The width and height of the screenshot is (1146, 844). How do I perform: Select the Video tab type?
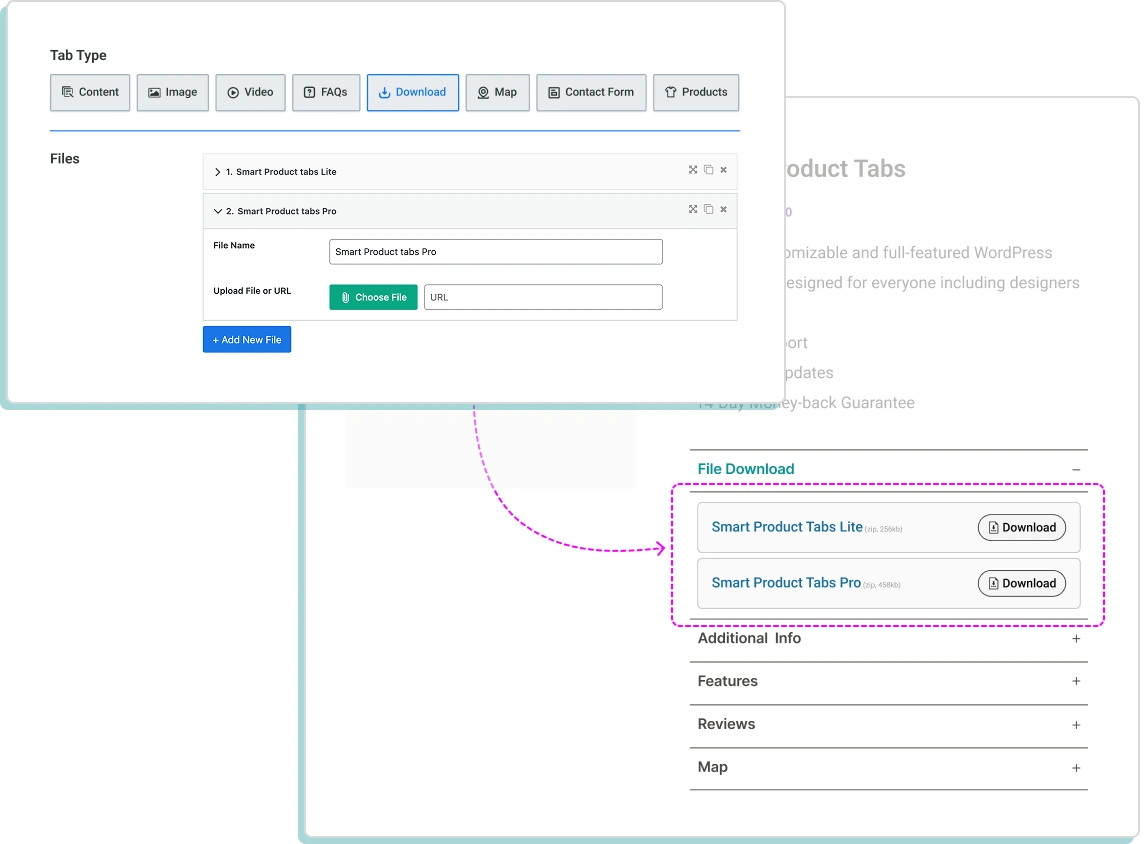point(250,92)
